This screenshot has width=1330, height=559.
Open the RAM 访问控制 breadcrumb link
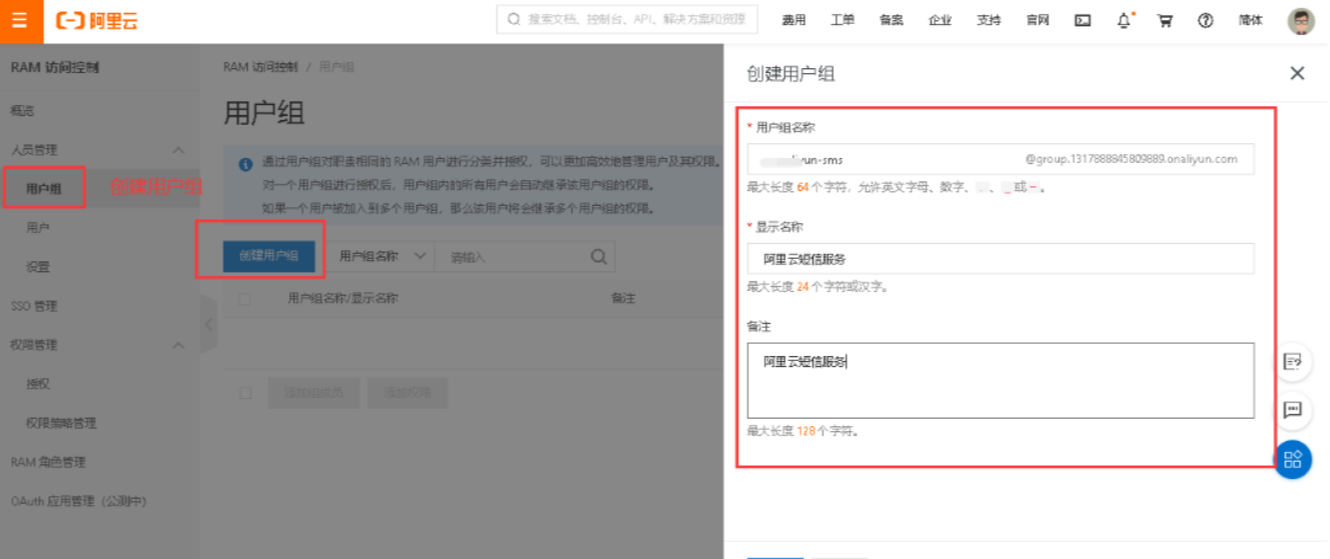(x=260, y=67)
